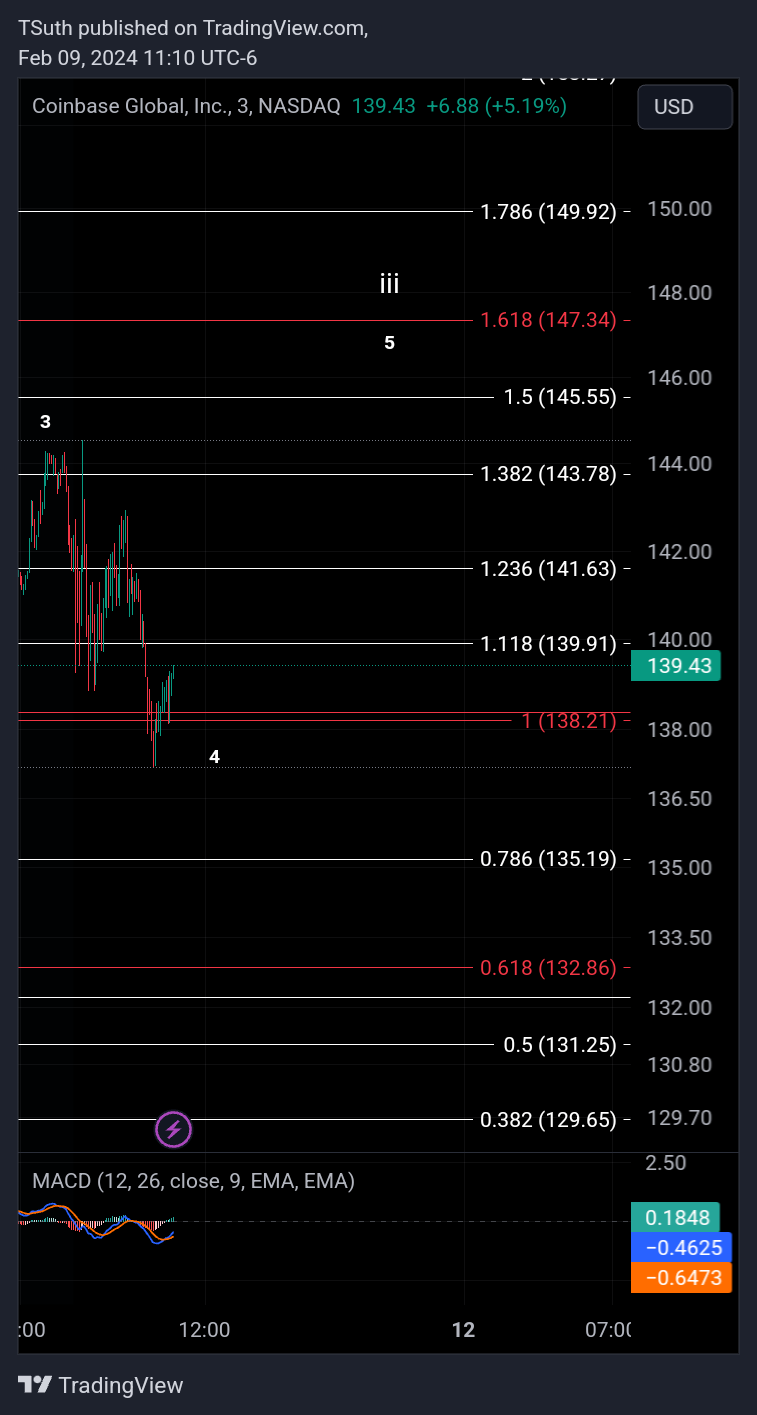
Task: Click the 2.50 MACD scale label
Action: click(666, 1163)
